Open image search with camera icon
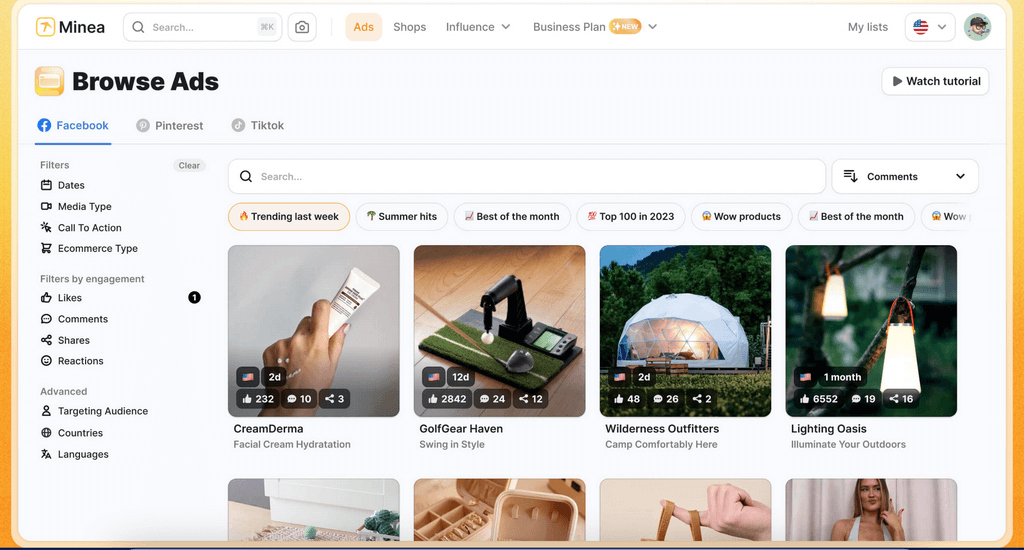 pos(302,27)
